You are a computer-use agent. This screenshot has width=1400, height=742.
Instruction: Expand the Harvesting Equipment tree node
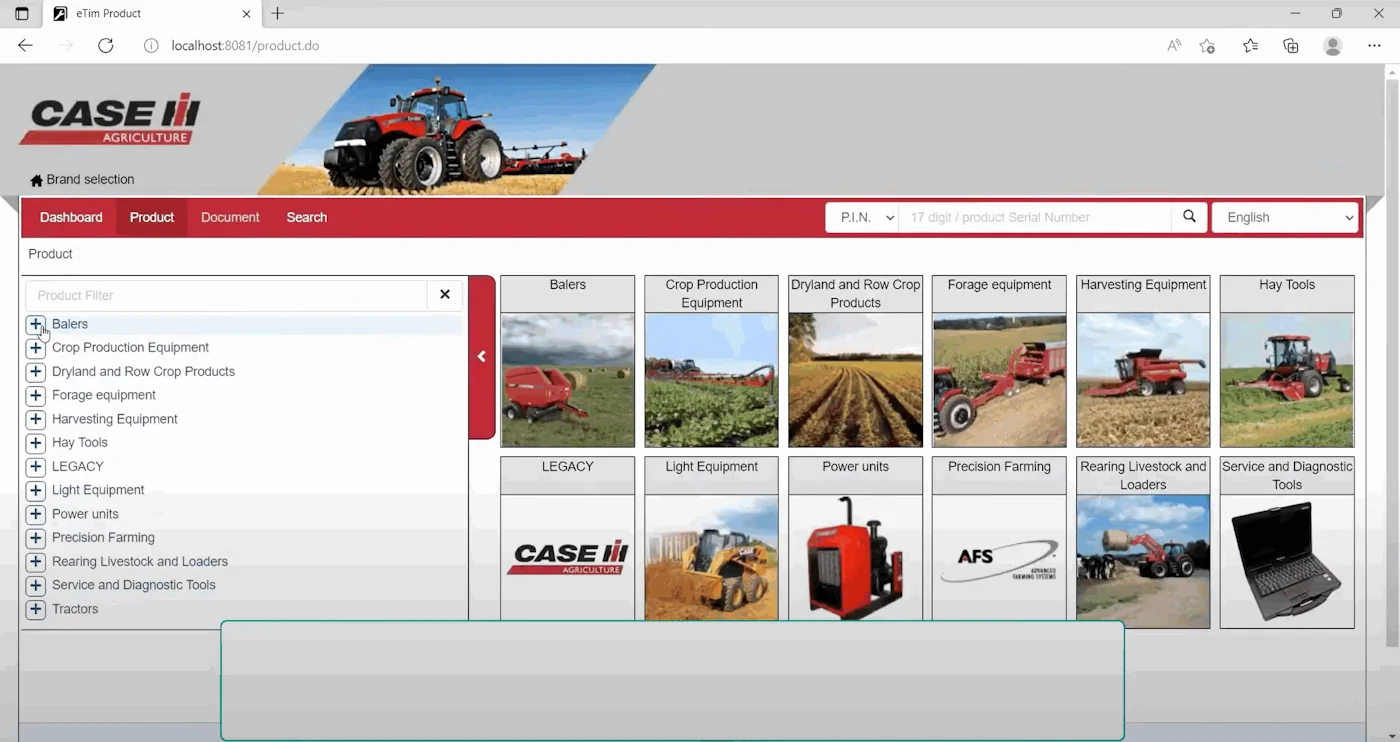36,419
